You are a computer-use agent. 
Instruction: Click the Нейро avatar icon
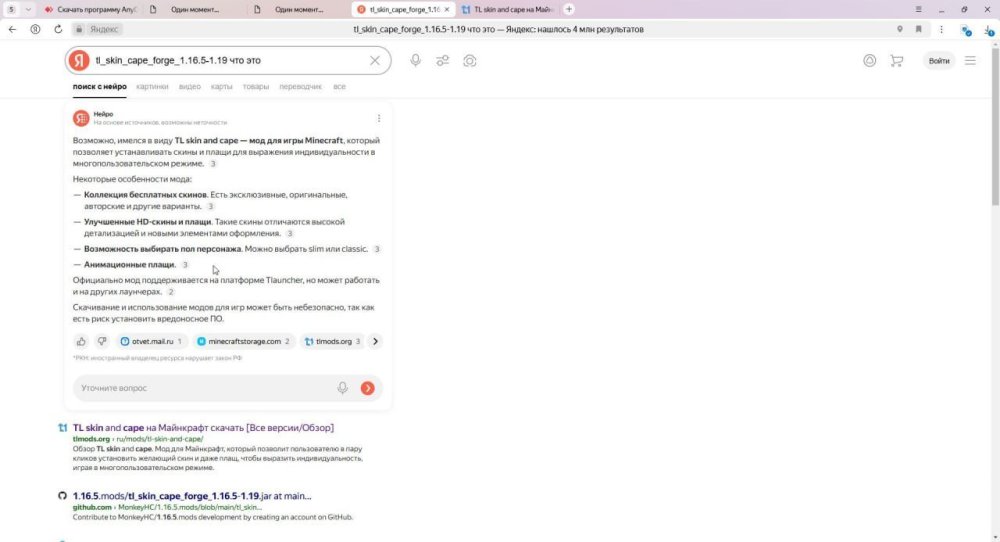pos(81,118)
